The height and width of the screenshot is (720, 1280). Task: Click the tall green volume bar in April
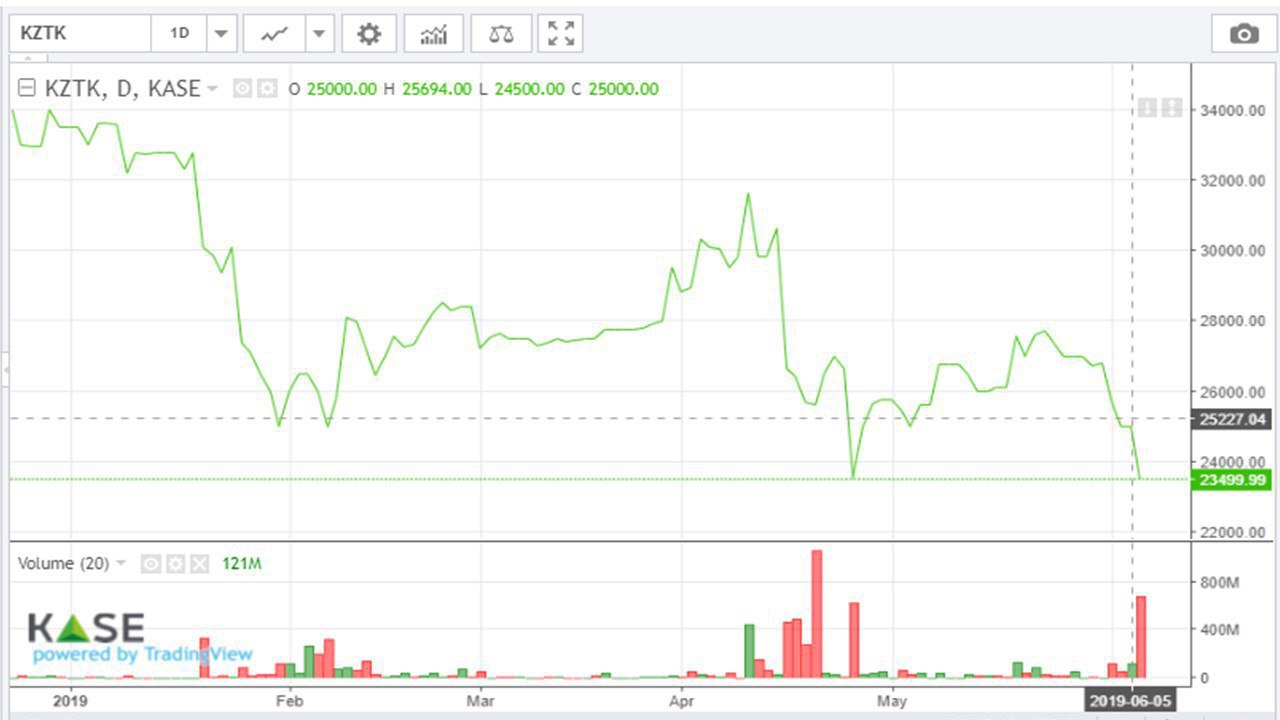point(749,651)
